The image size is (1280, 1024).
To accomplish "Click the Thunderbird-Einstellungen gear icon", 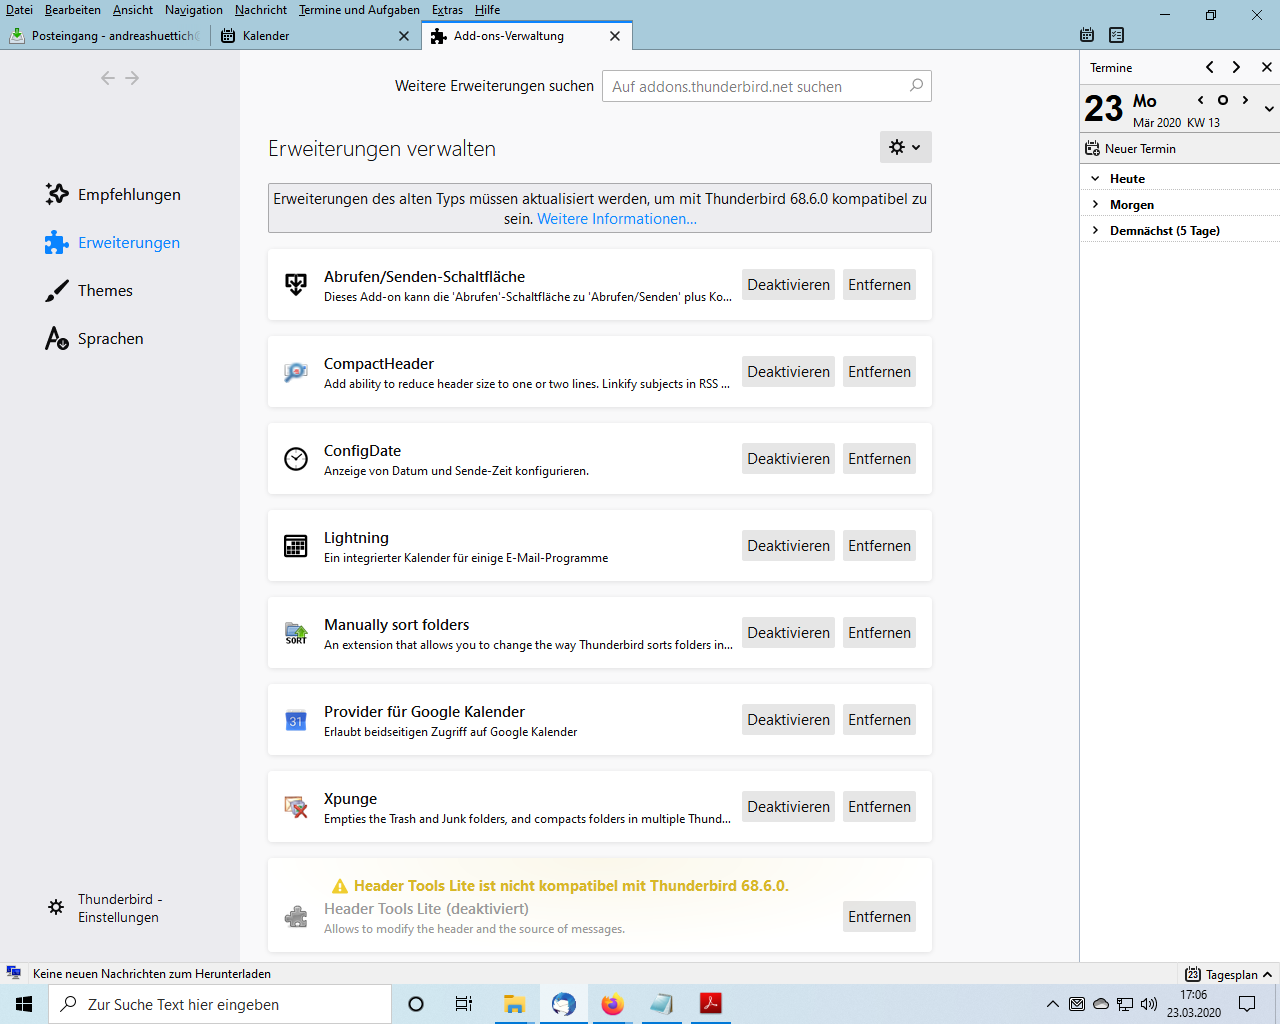I will pos(56,907).
